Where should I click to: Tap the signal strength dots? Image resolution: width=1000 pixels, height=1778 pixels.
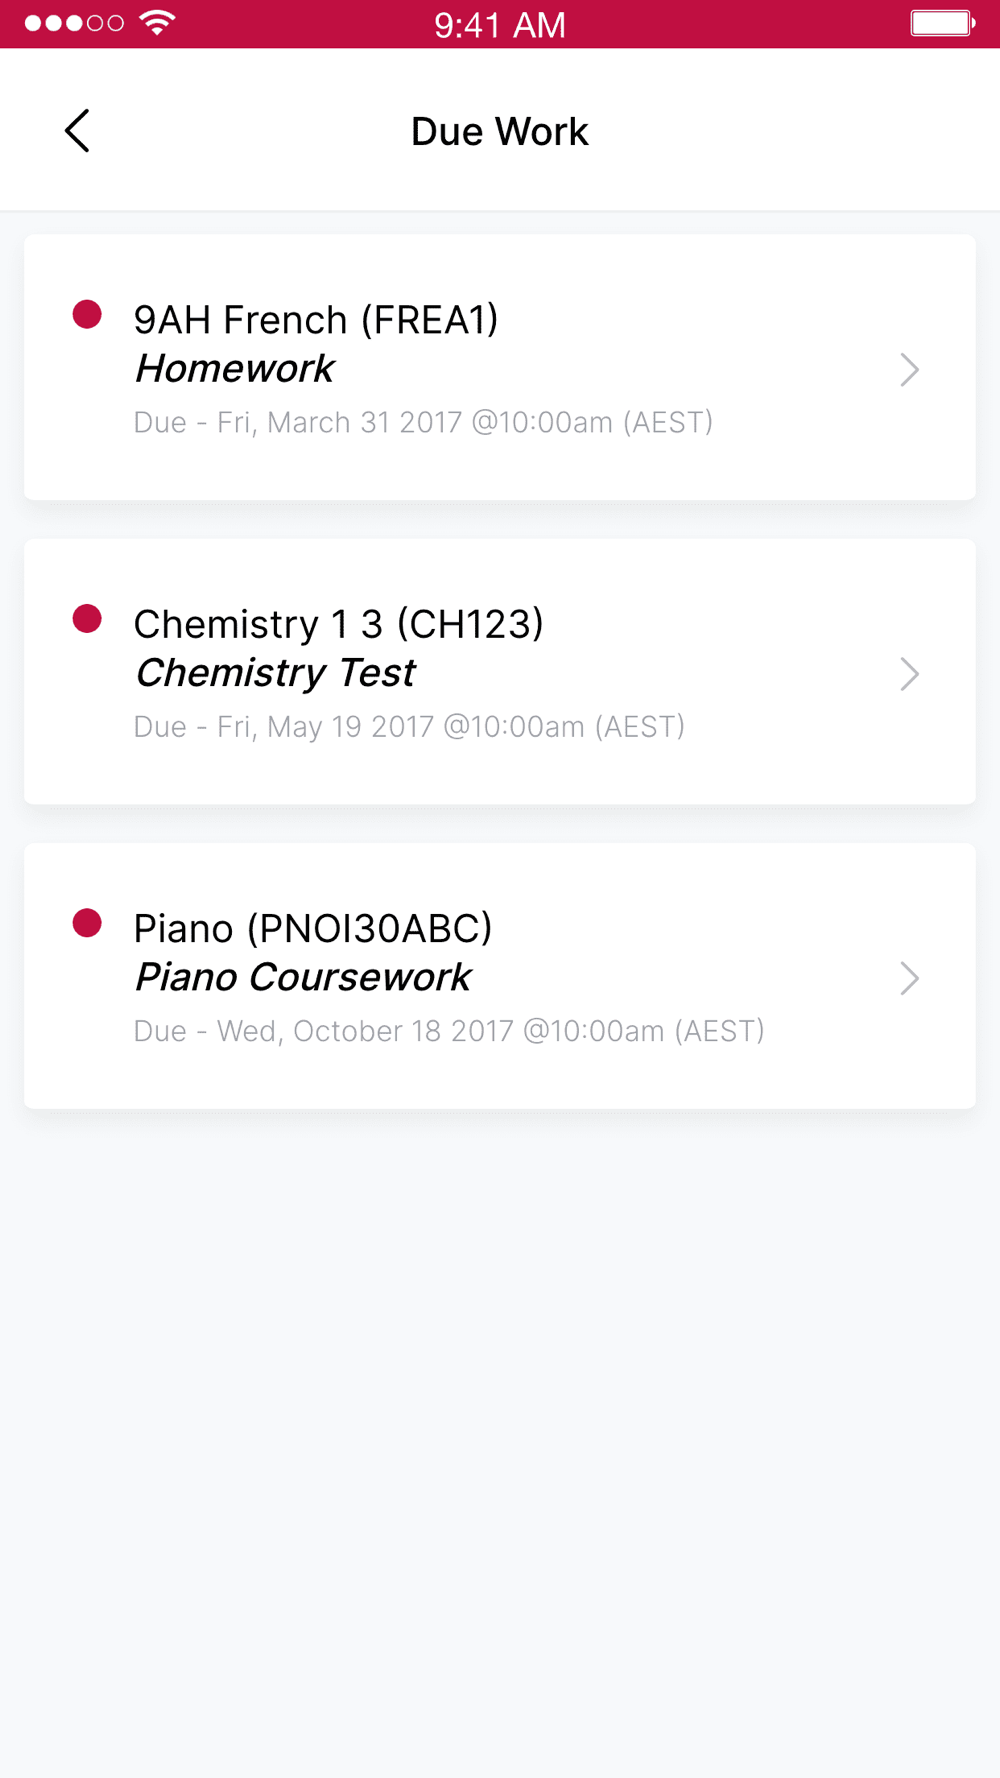click(74, 23)
